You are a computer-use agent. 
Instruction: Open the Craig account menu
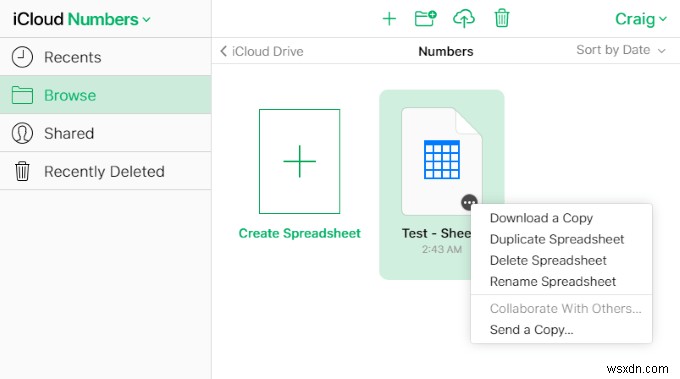point(640,19)
